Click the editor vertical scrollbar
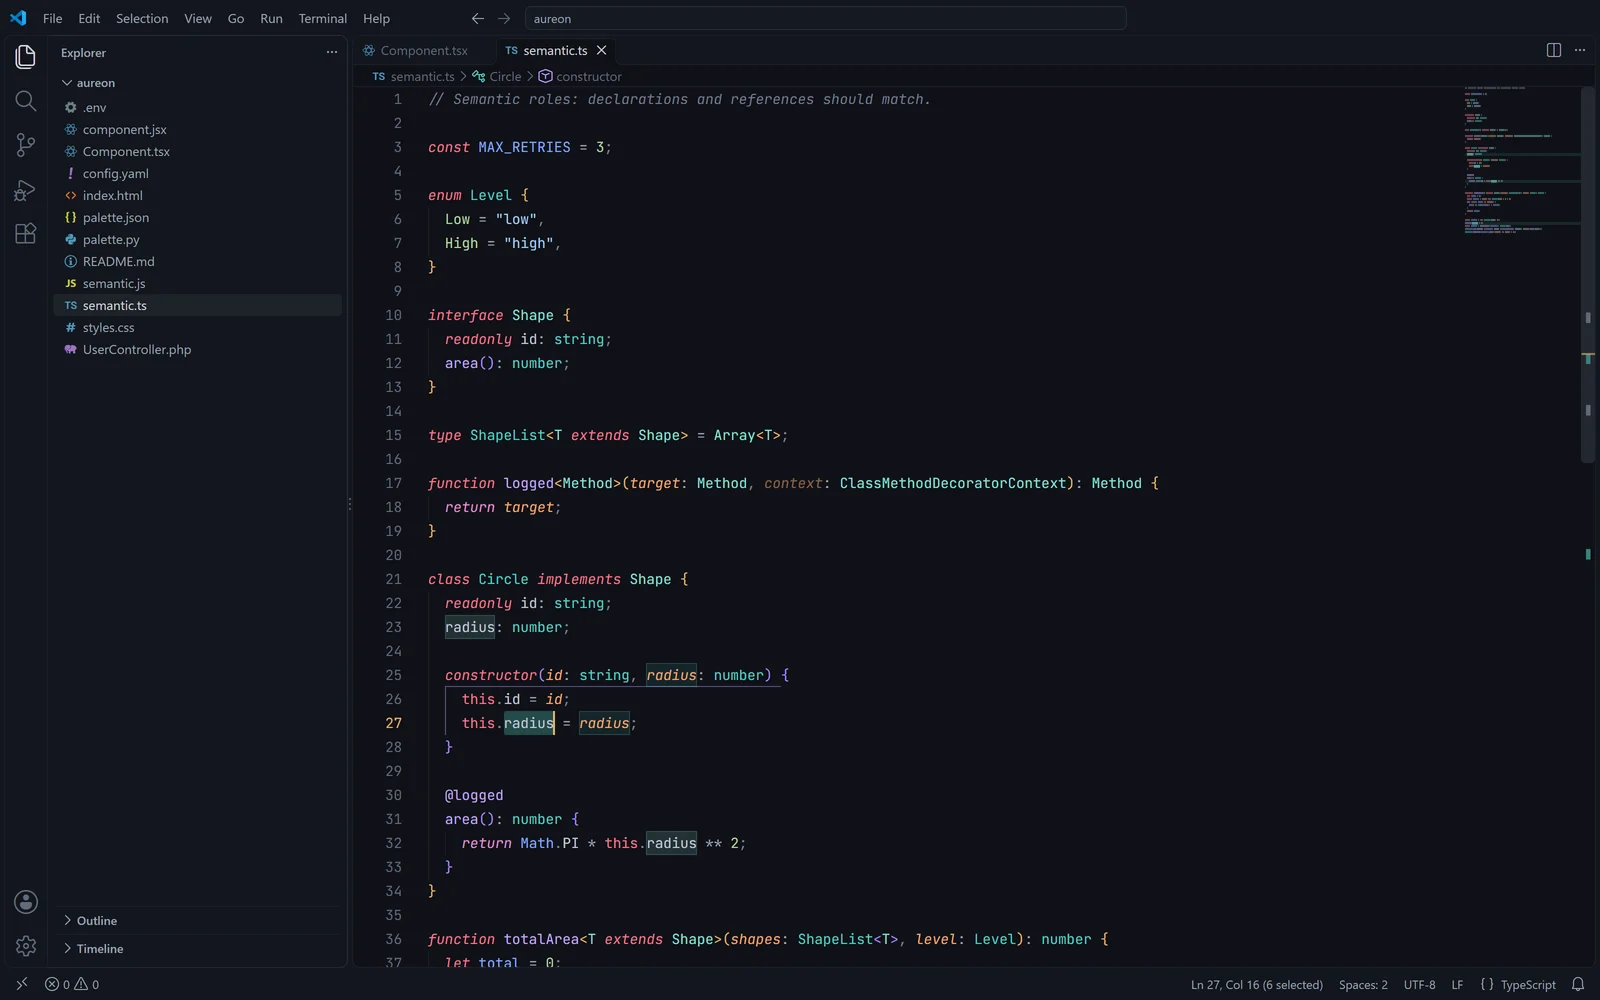 coord(1588,275)
